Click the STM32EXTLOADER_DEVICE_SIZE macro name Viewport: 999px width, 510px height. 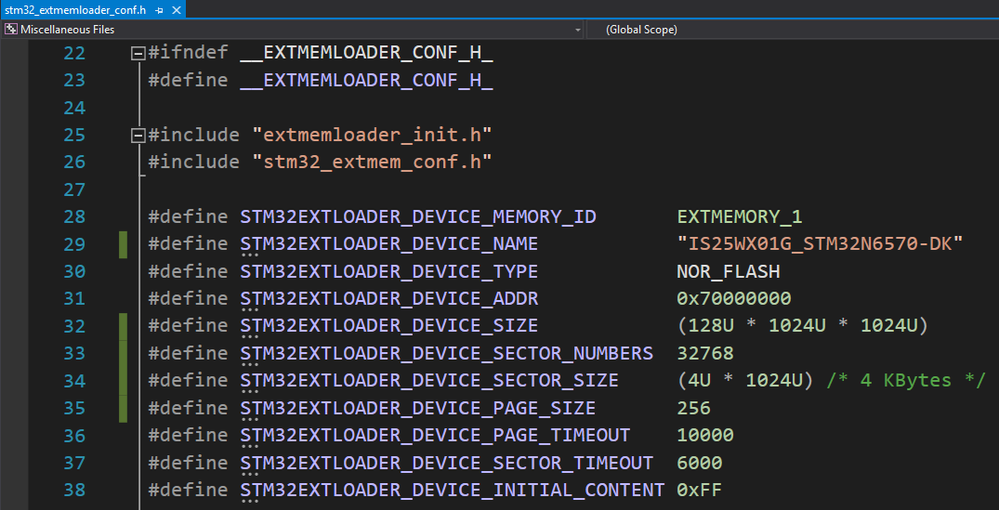pyautogui.click(x=389, y=326)
